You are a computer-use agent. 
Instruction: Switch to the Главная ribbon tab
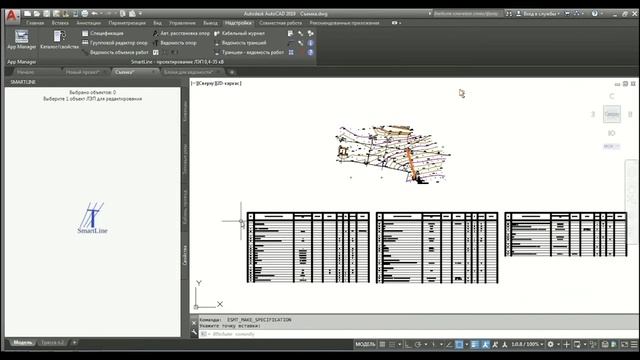pyautogui.click(x=35, y=23)
